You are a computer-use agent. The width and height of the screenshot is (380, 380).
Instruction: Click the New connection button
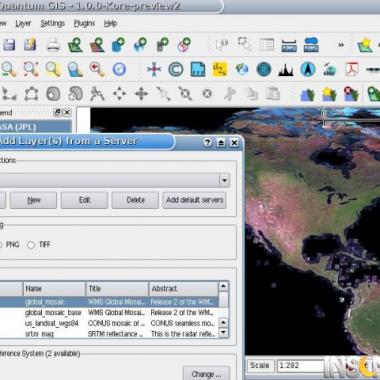(x=33, y=200)
